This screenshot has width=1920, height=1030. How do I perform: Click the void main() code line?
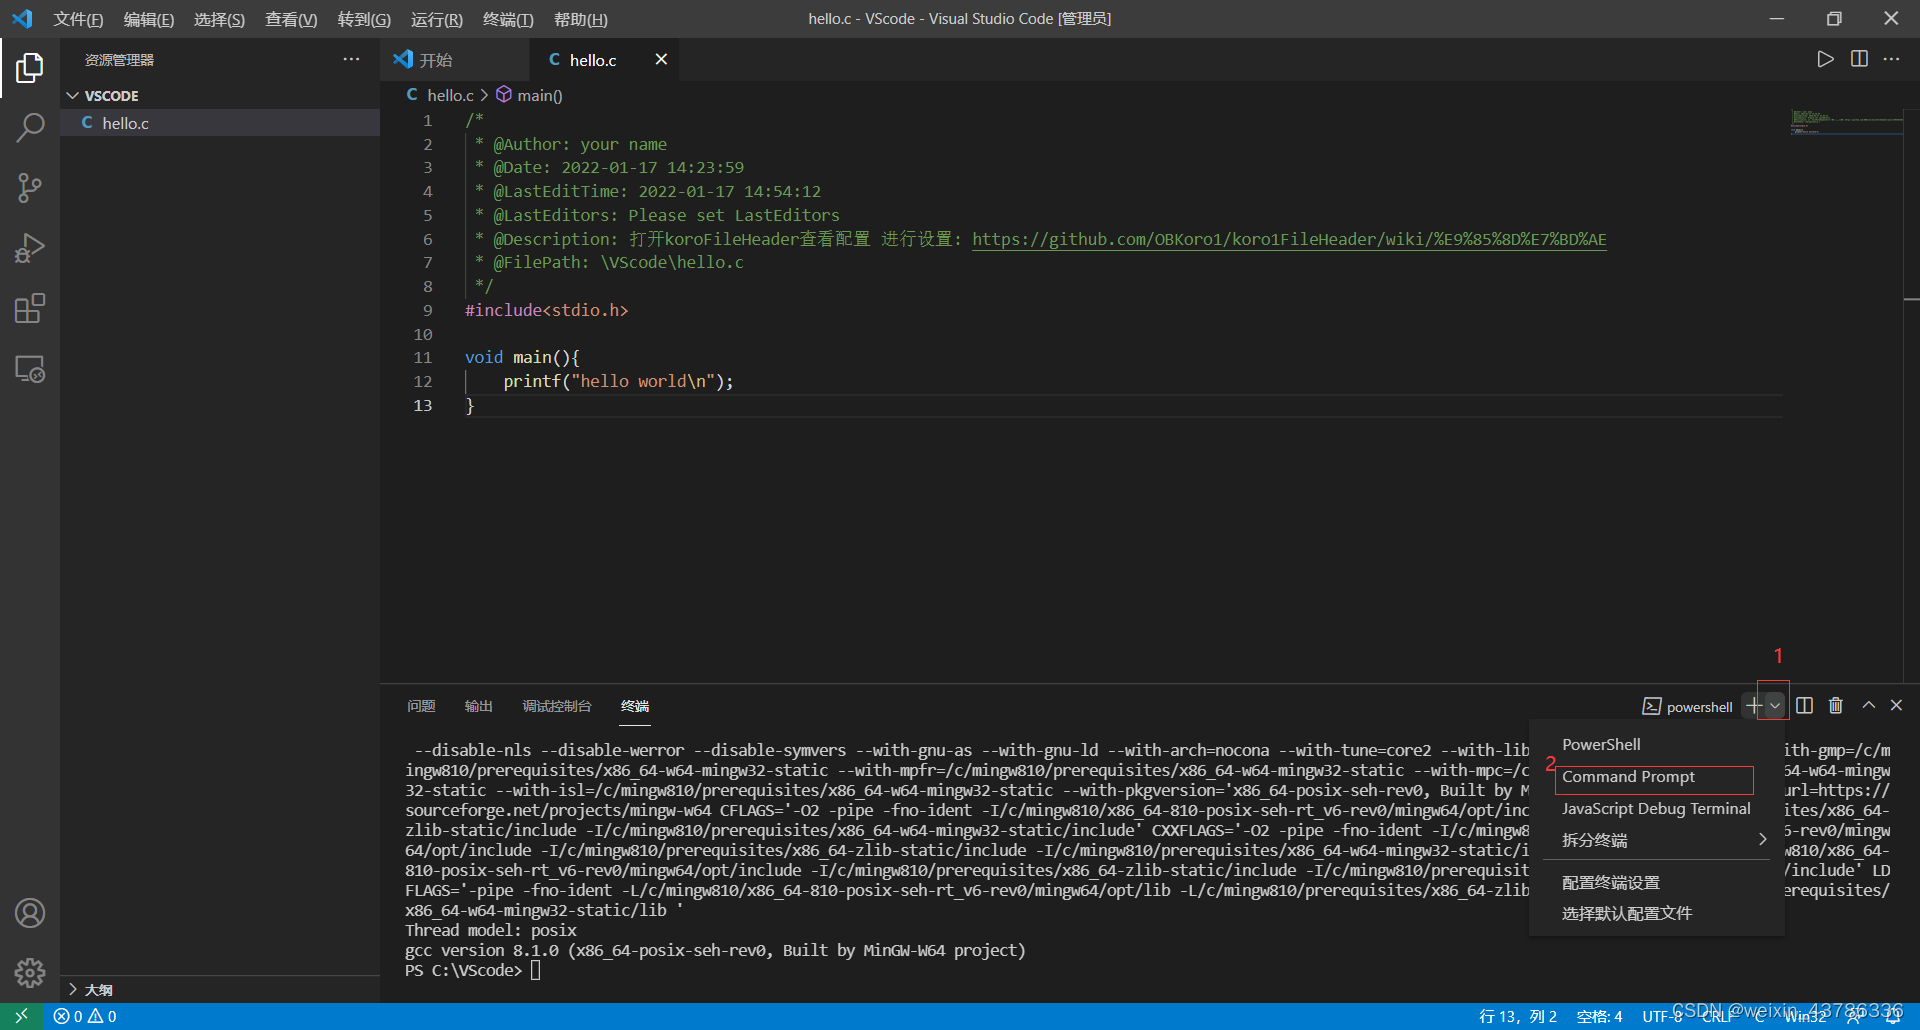(x=522, y=357)
